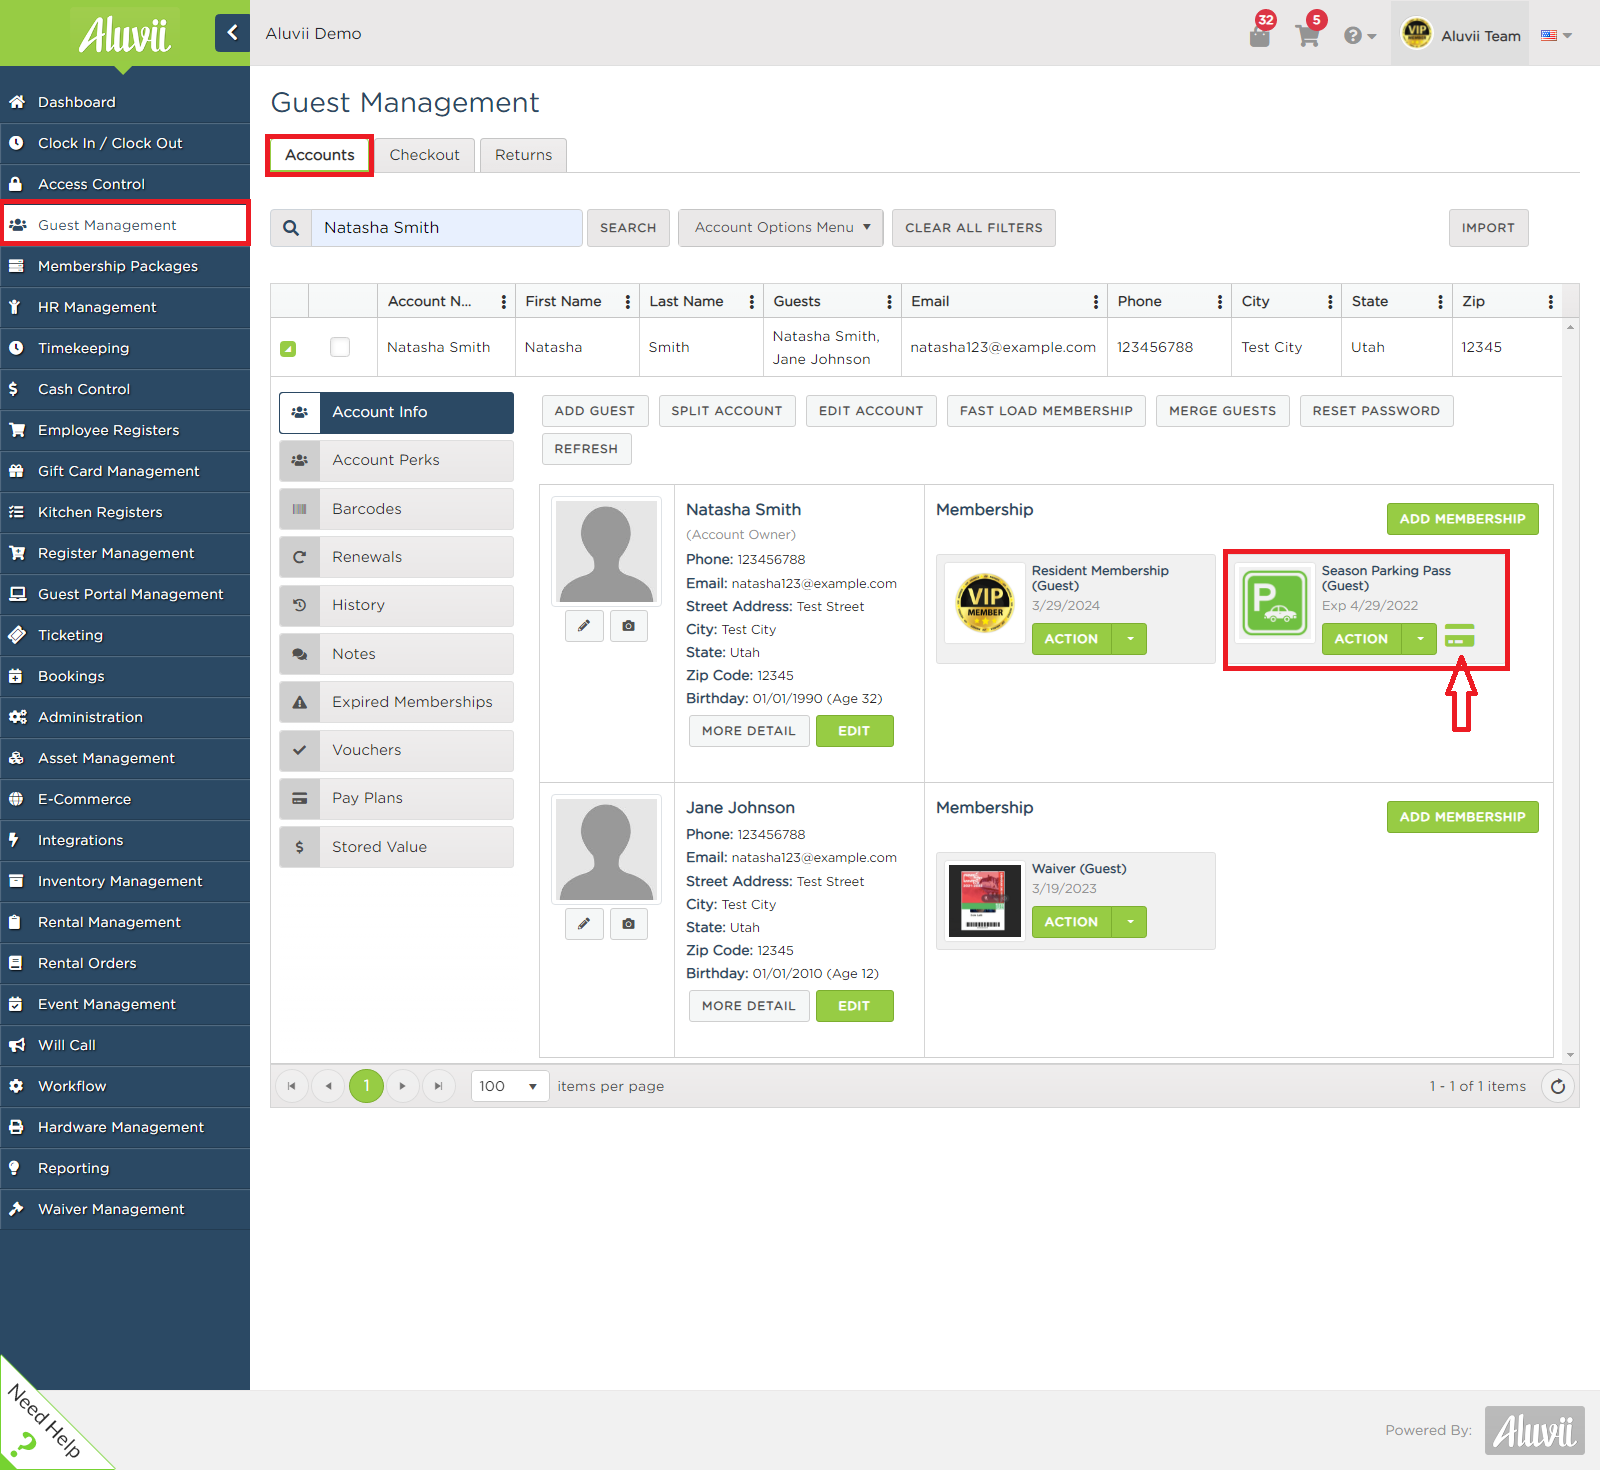Click the SPLIT ACCOUNT button
Screen dimensions: 1600x1470
point(727,411)
